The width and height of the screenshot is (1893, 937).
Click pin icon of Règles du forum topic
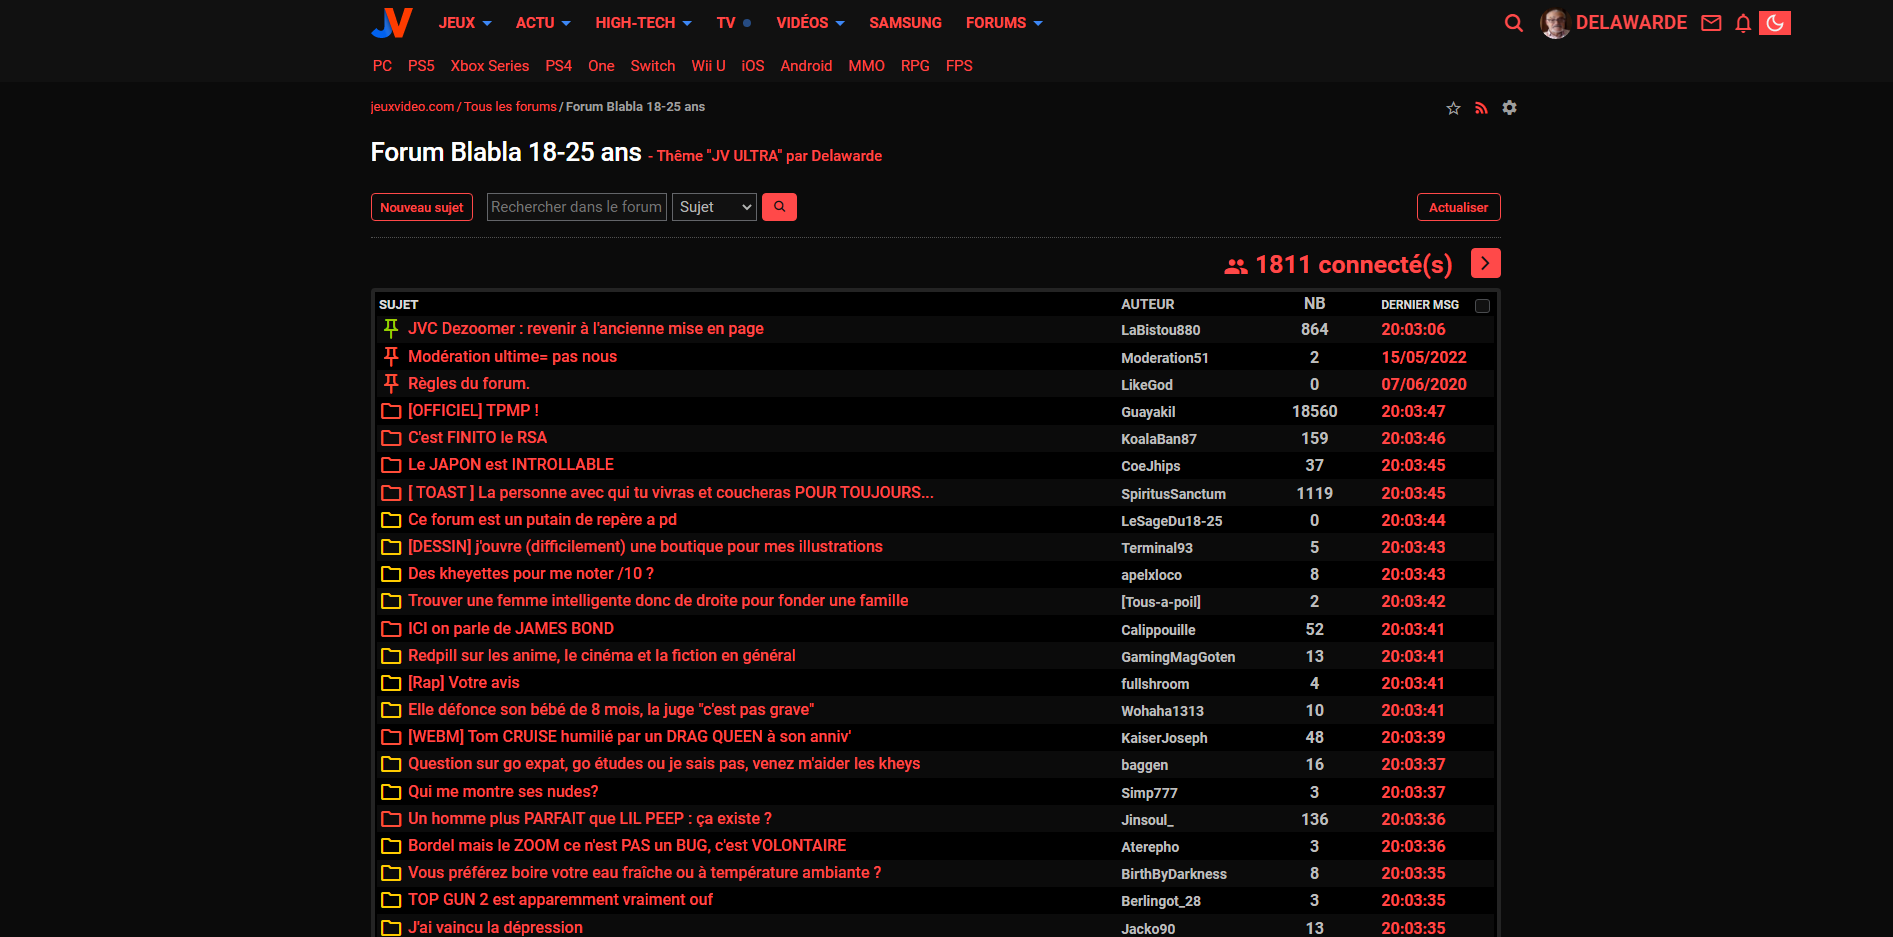[x=391, y=383]
